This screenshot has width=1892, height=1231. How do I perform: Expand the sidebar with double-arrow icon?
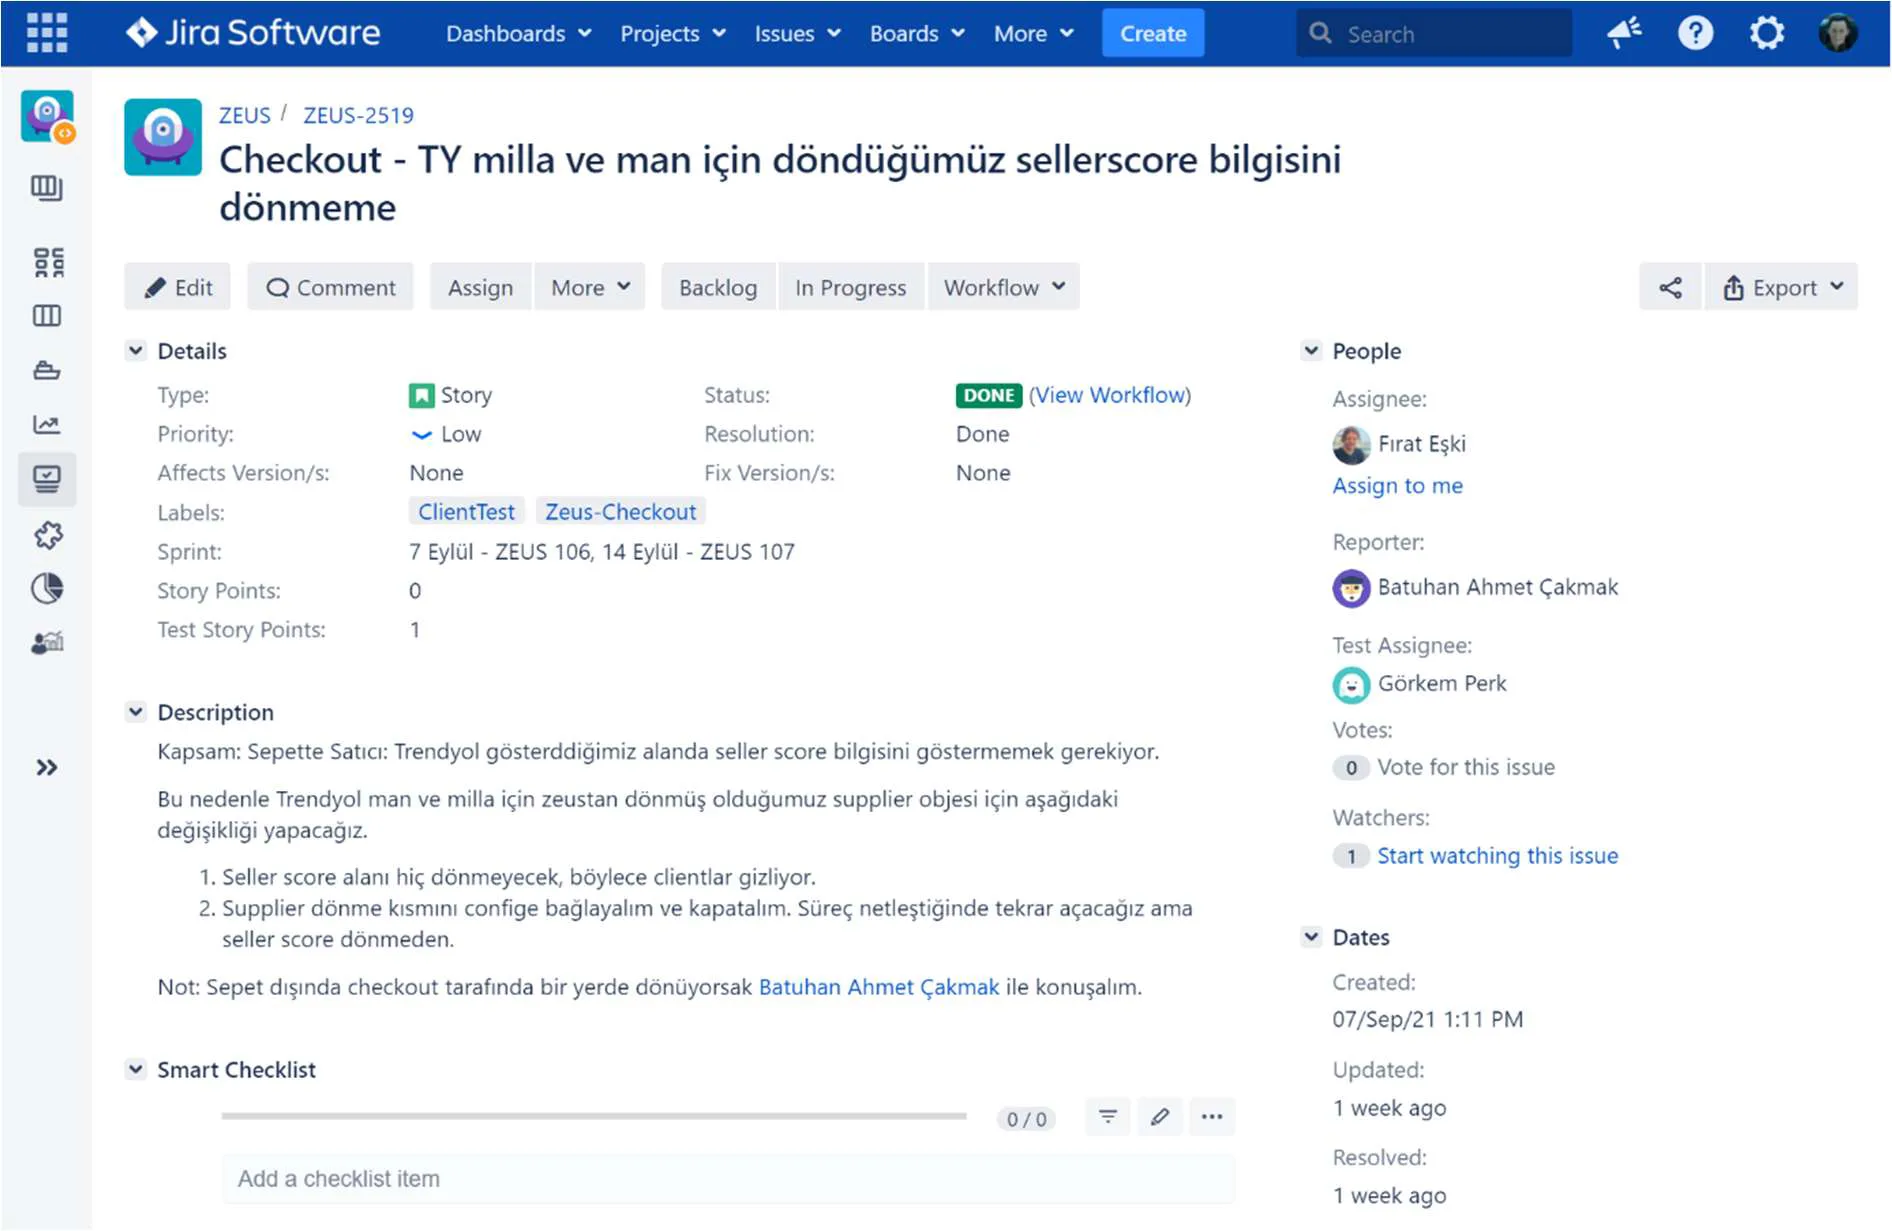tap(47, 767)
